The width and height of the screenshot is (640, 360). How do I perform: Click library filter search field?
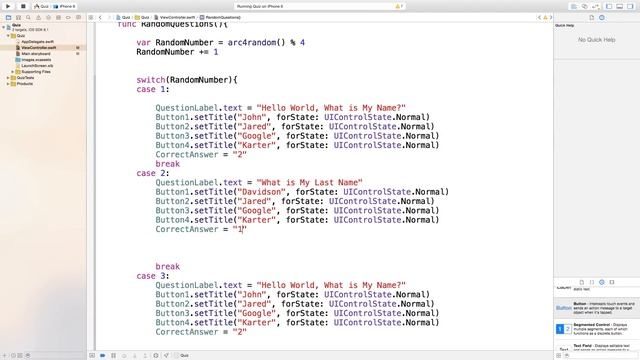coord(602,356)
